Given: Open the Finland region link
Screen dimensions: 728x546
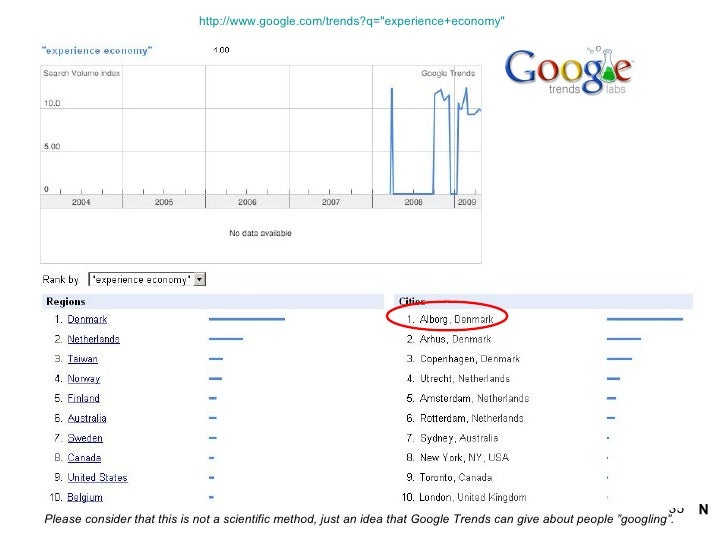Looking at the screenshot, I should [84, 398].
